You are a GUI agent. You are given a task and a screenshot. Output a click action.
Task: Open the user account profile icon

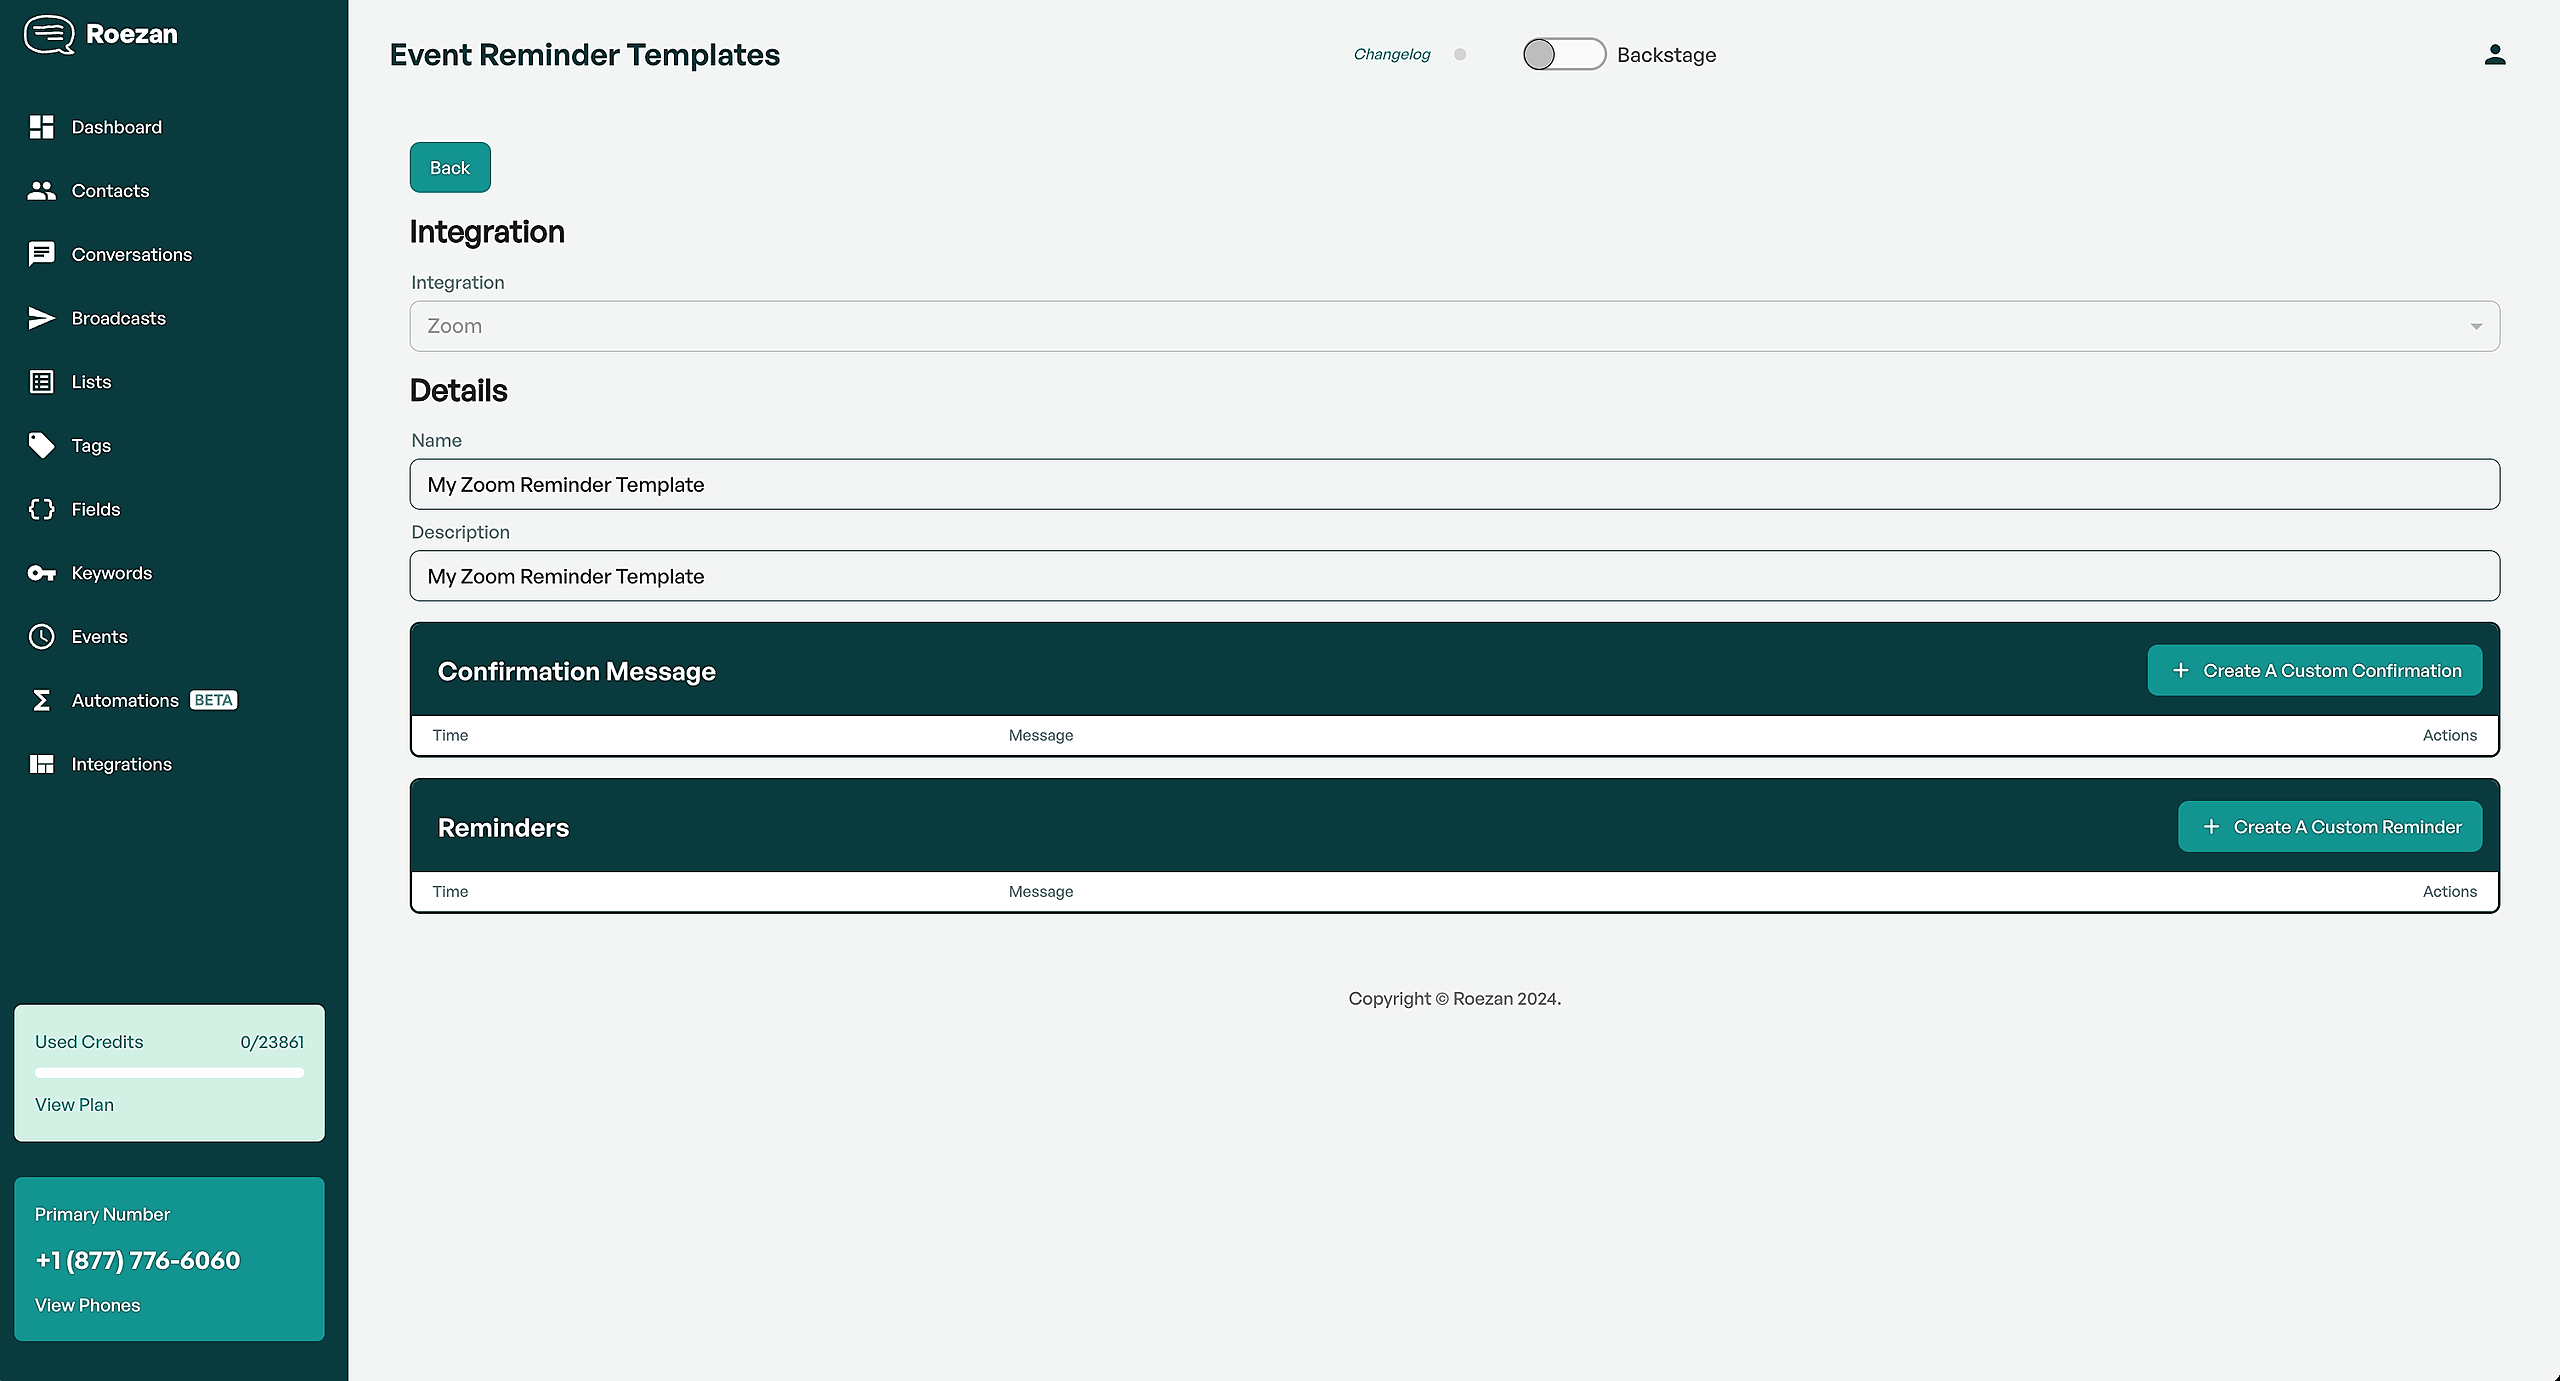pos(2494,55)
